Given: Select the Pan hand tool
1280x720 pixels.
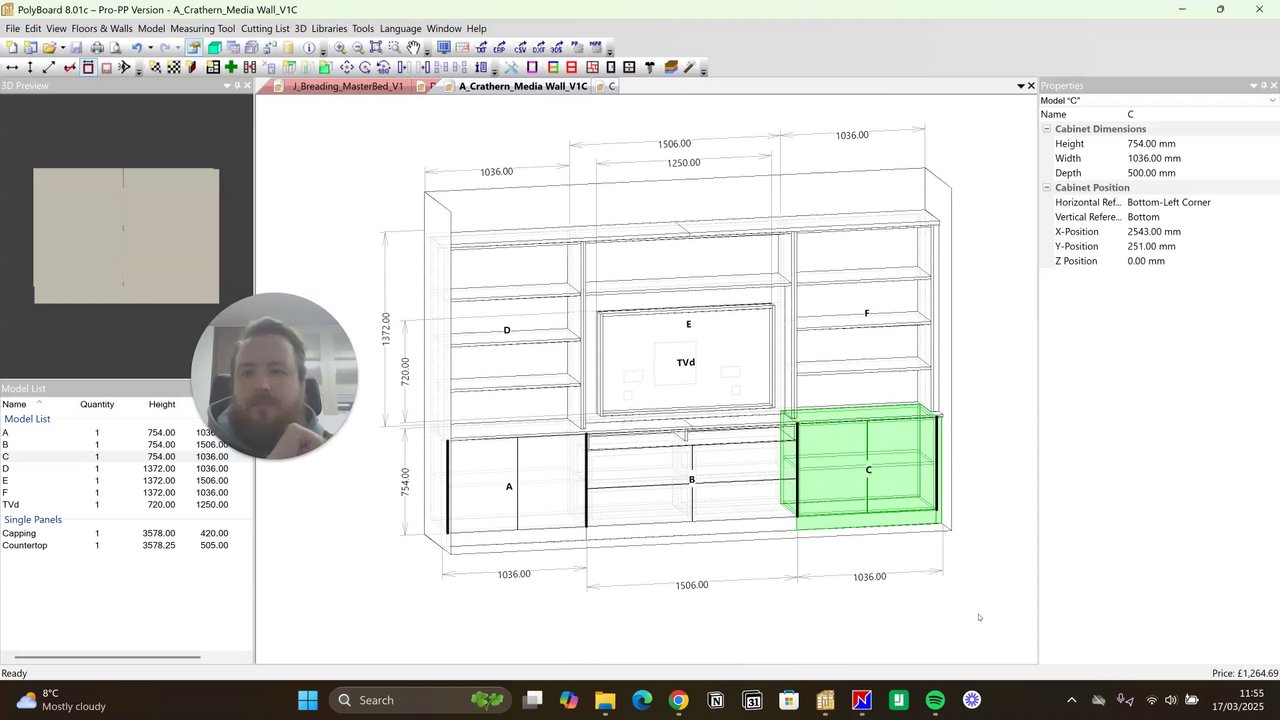Looking at the screenshot, I should coord(413,47).
